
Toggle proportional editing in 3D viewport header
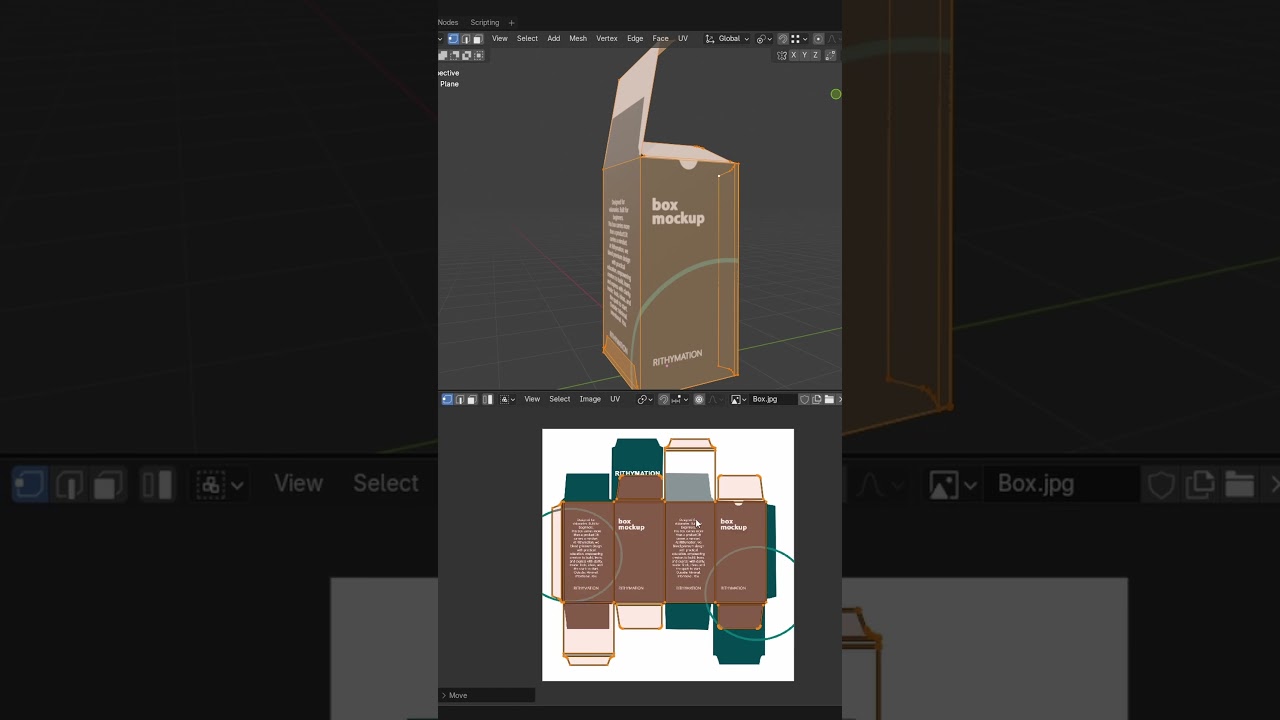click(818, 39)
